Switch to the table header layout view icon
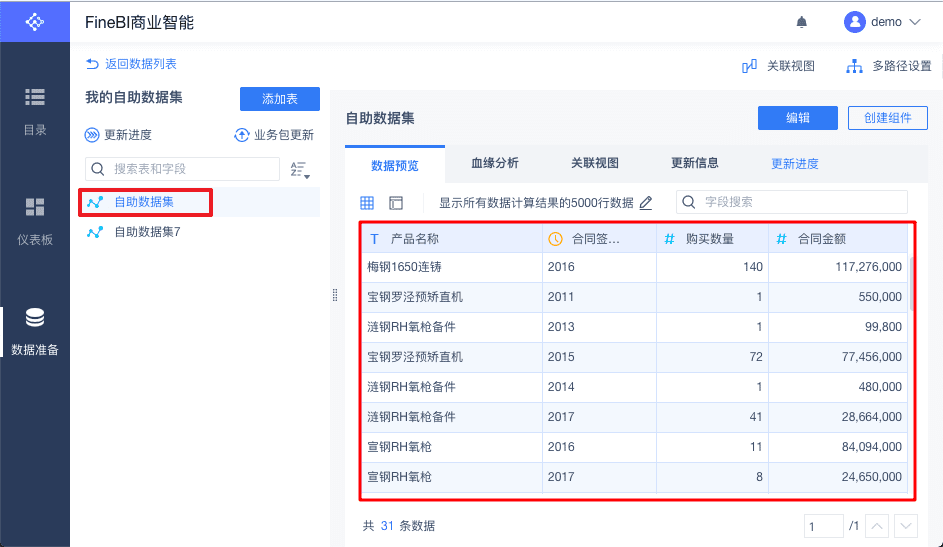Viewport: 943px width, 547px height. point(396,203)
